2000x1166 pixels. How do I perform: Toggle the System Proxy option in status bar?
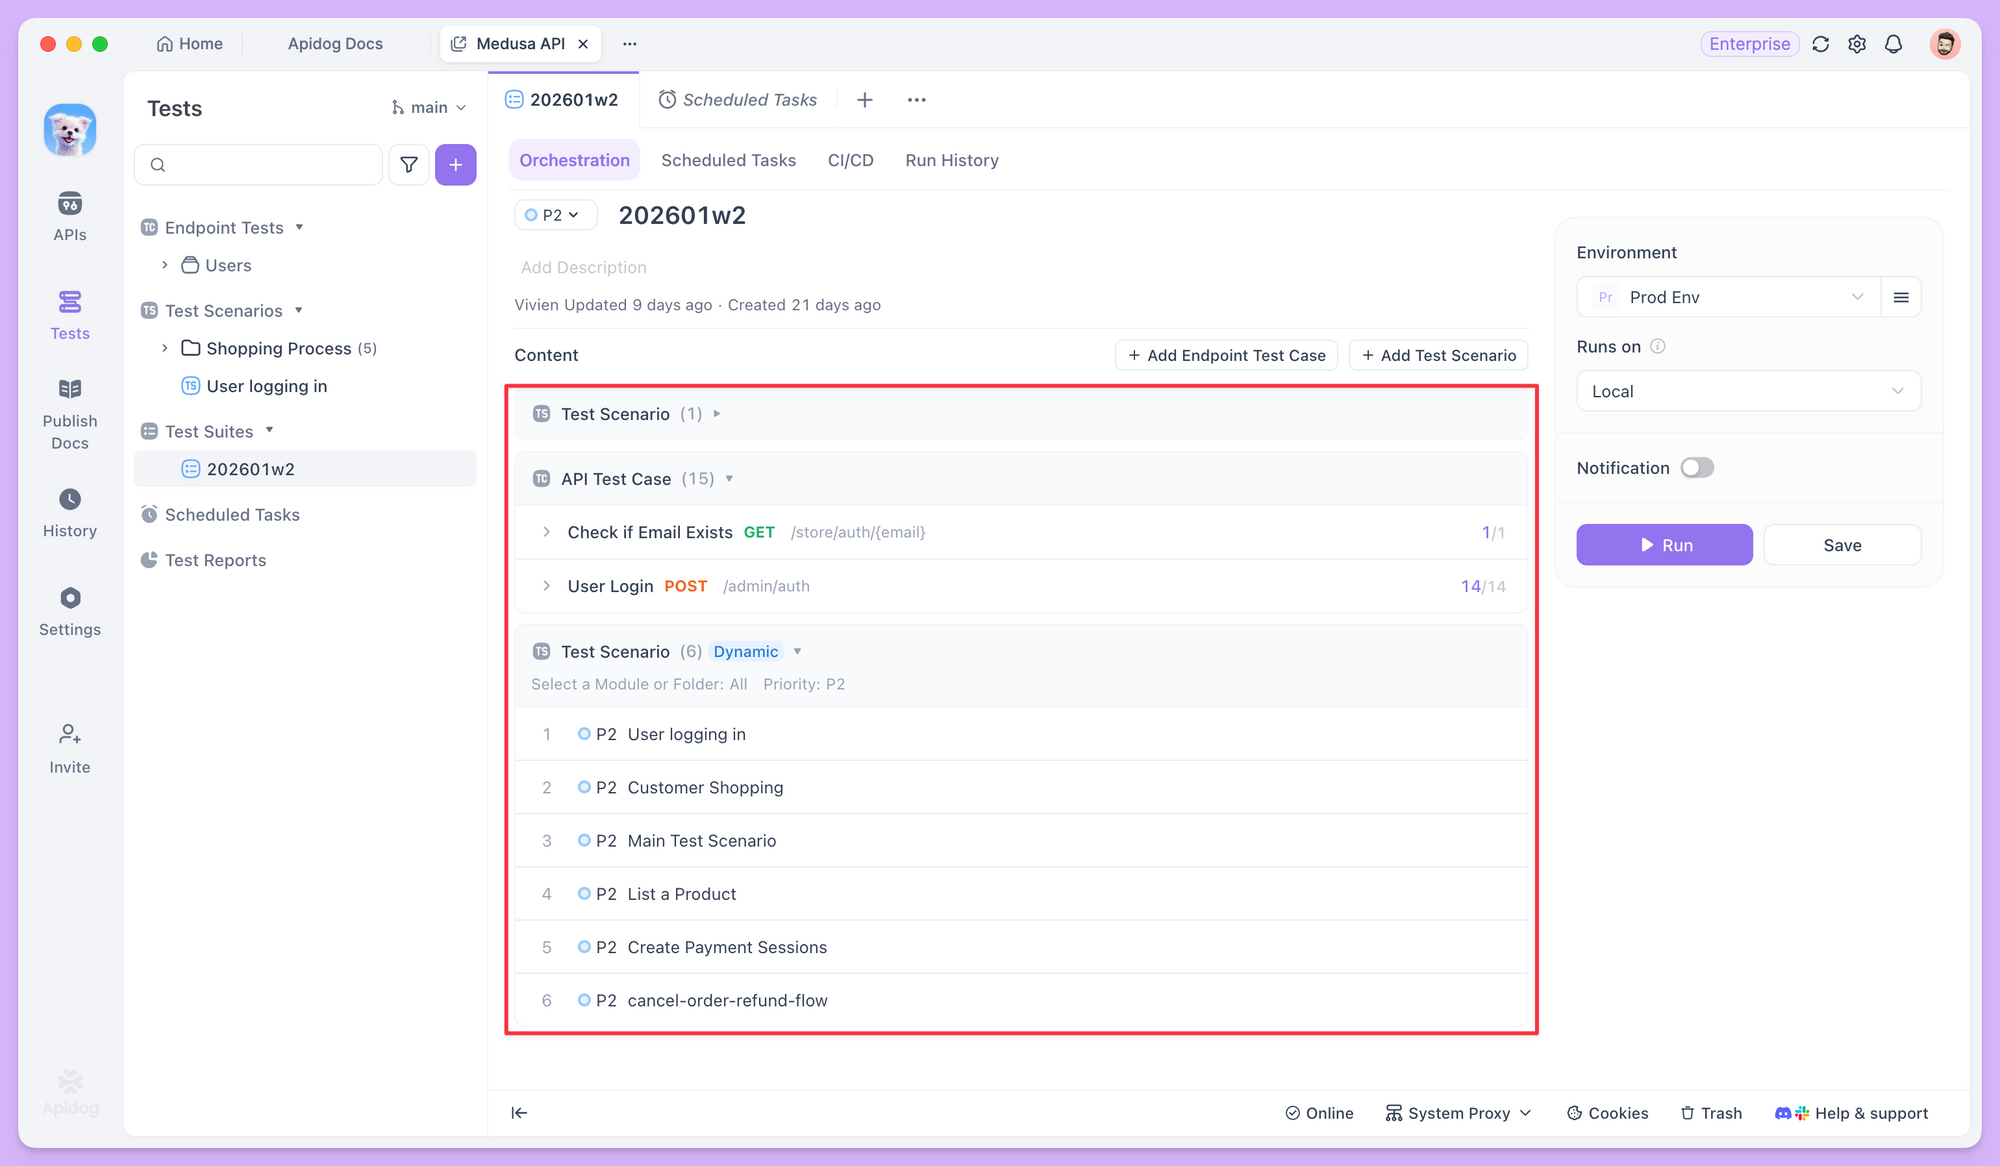pos(1458,1112)
